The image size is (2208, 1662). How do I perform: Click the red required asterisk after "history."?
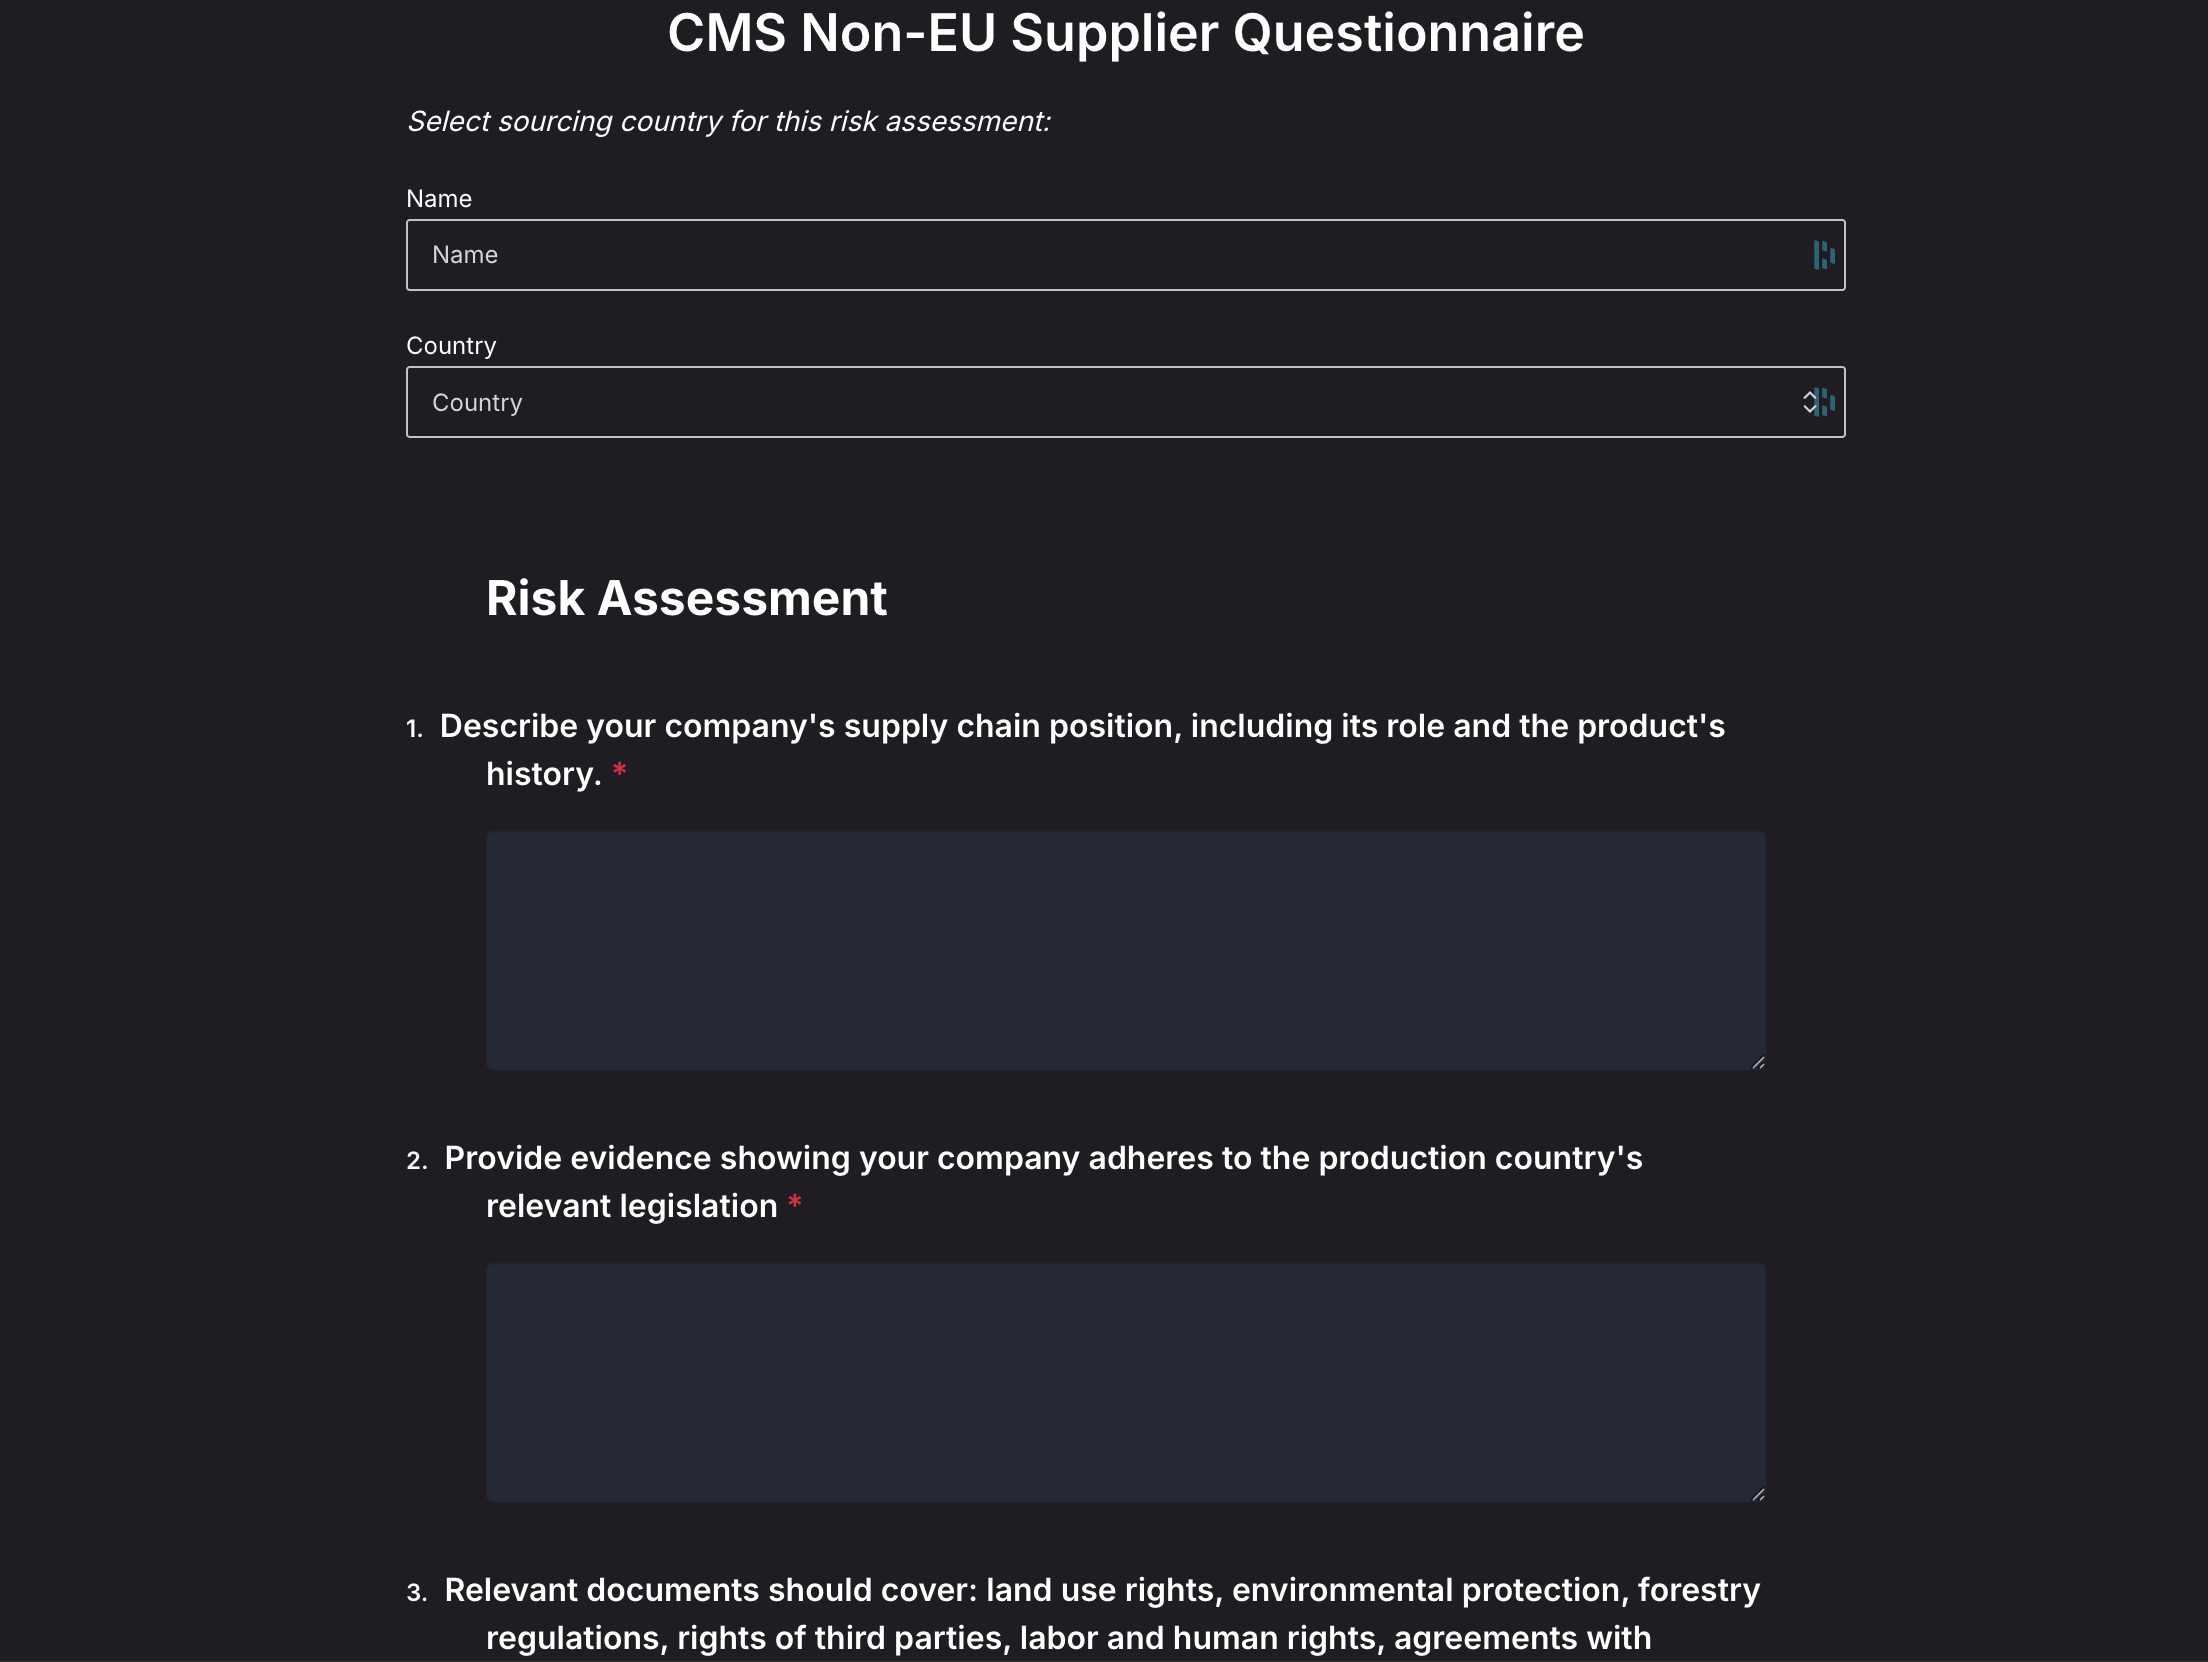click(x=620, y=770)
